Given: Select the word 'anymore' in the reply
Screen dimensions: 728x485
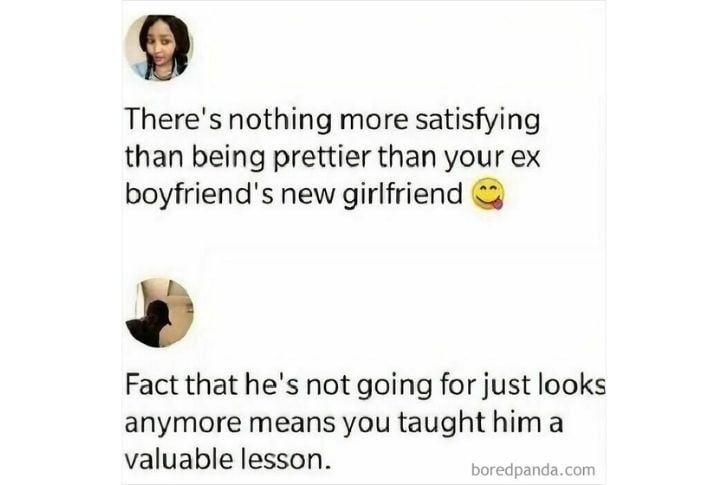Looking at the screenshot, I should [182, 425].
